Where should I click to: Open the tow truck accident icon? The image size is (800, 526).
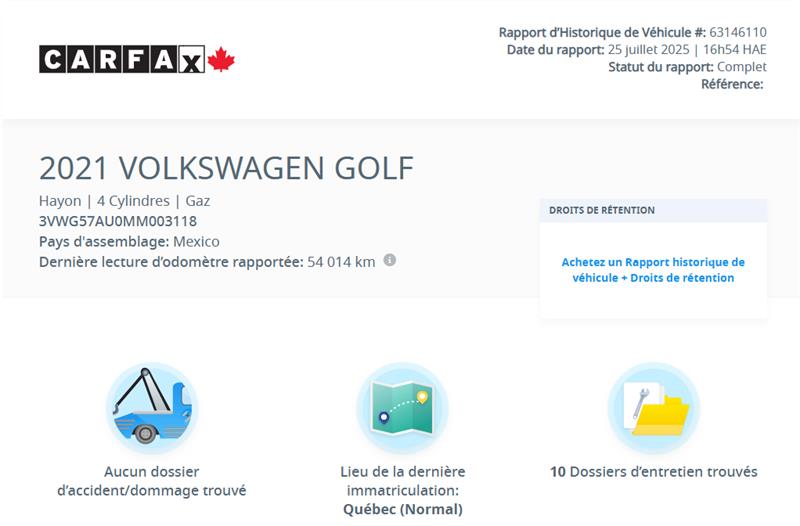point(152,408)
